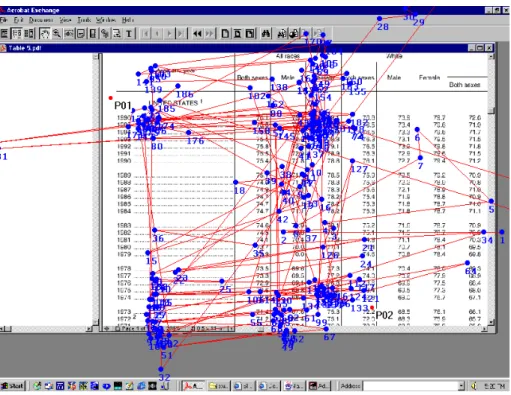Open the View menu

(x=65, y=20)
